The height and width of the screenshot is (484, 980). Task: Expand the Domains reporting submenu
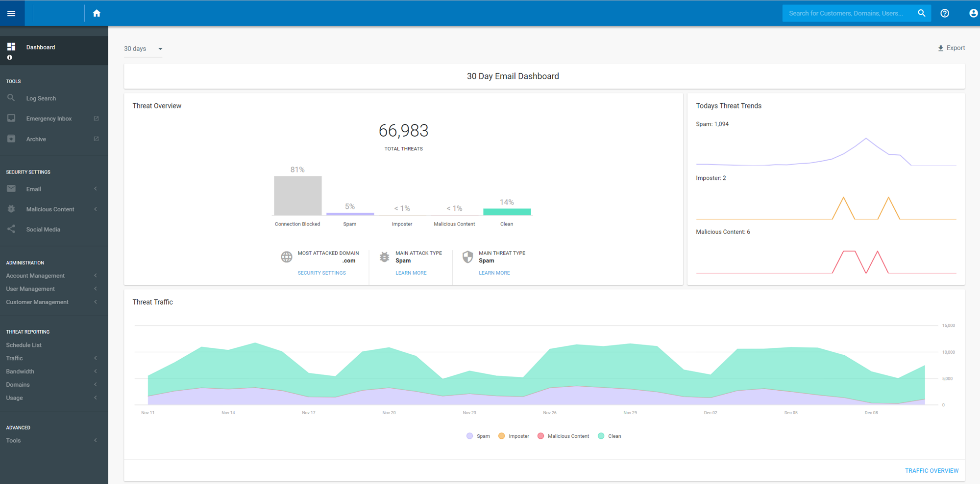[96, 385]
